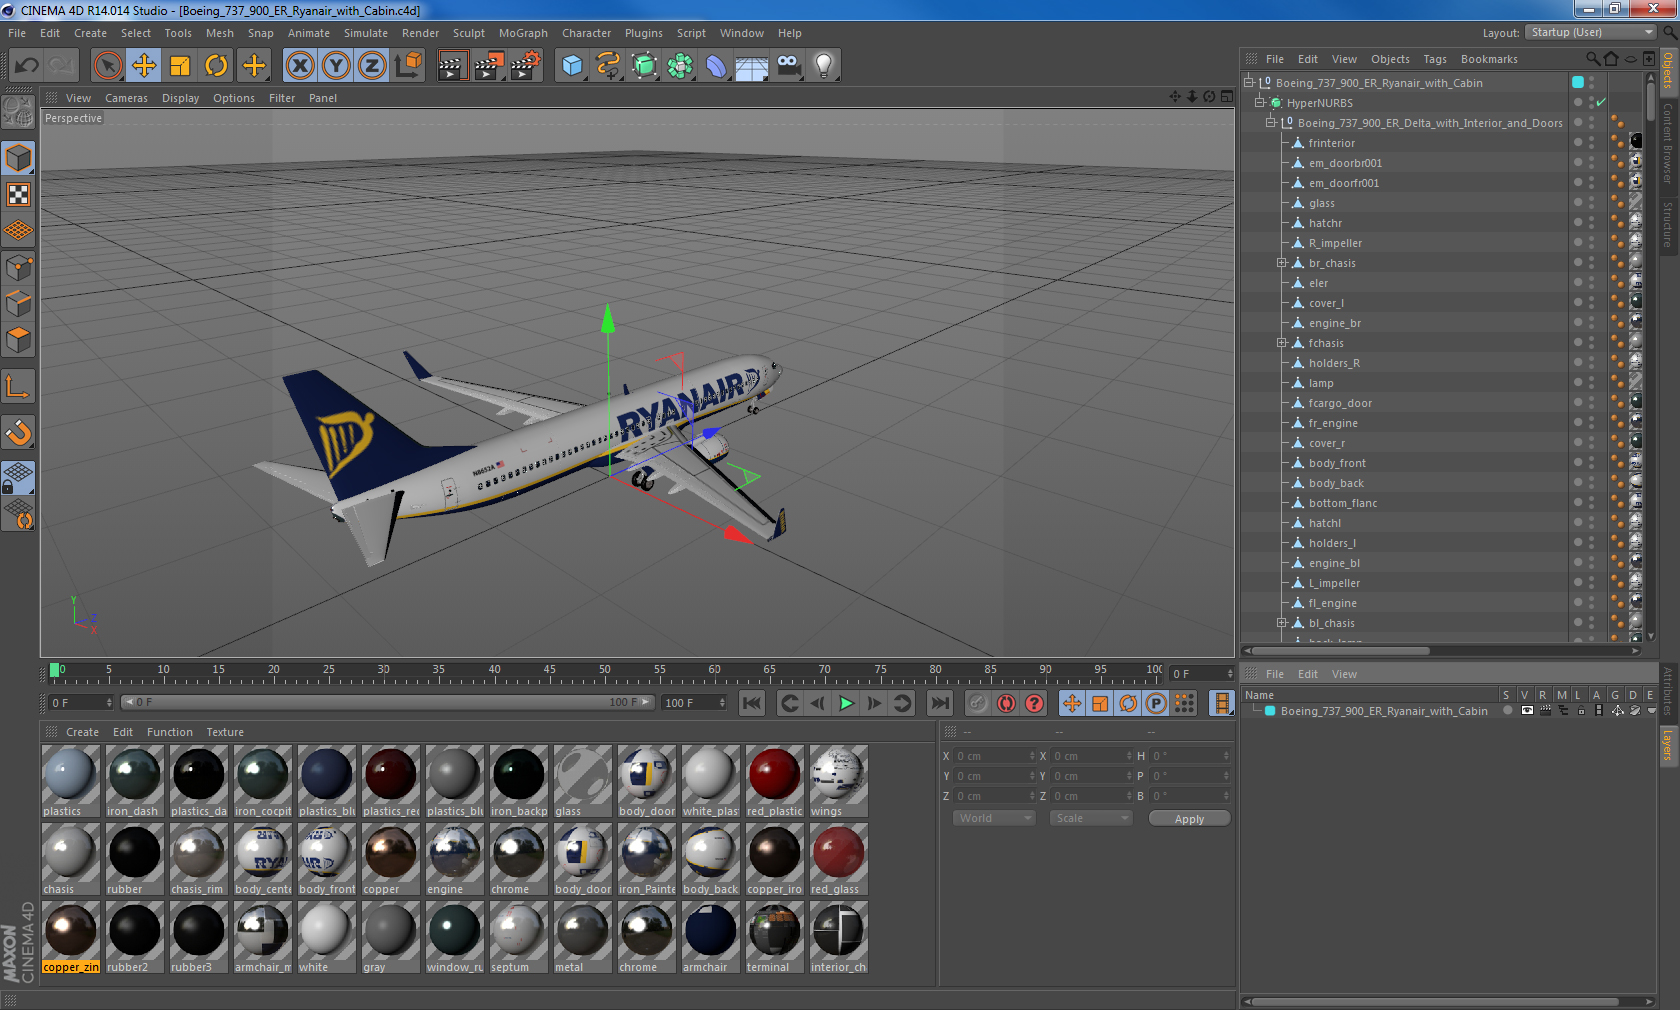The image size is (1680, 1010).
Task: Select the body_front object
Action: pos(1336,463)
